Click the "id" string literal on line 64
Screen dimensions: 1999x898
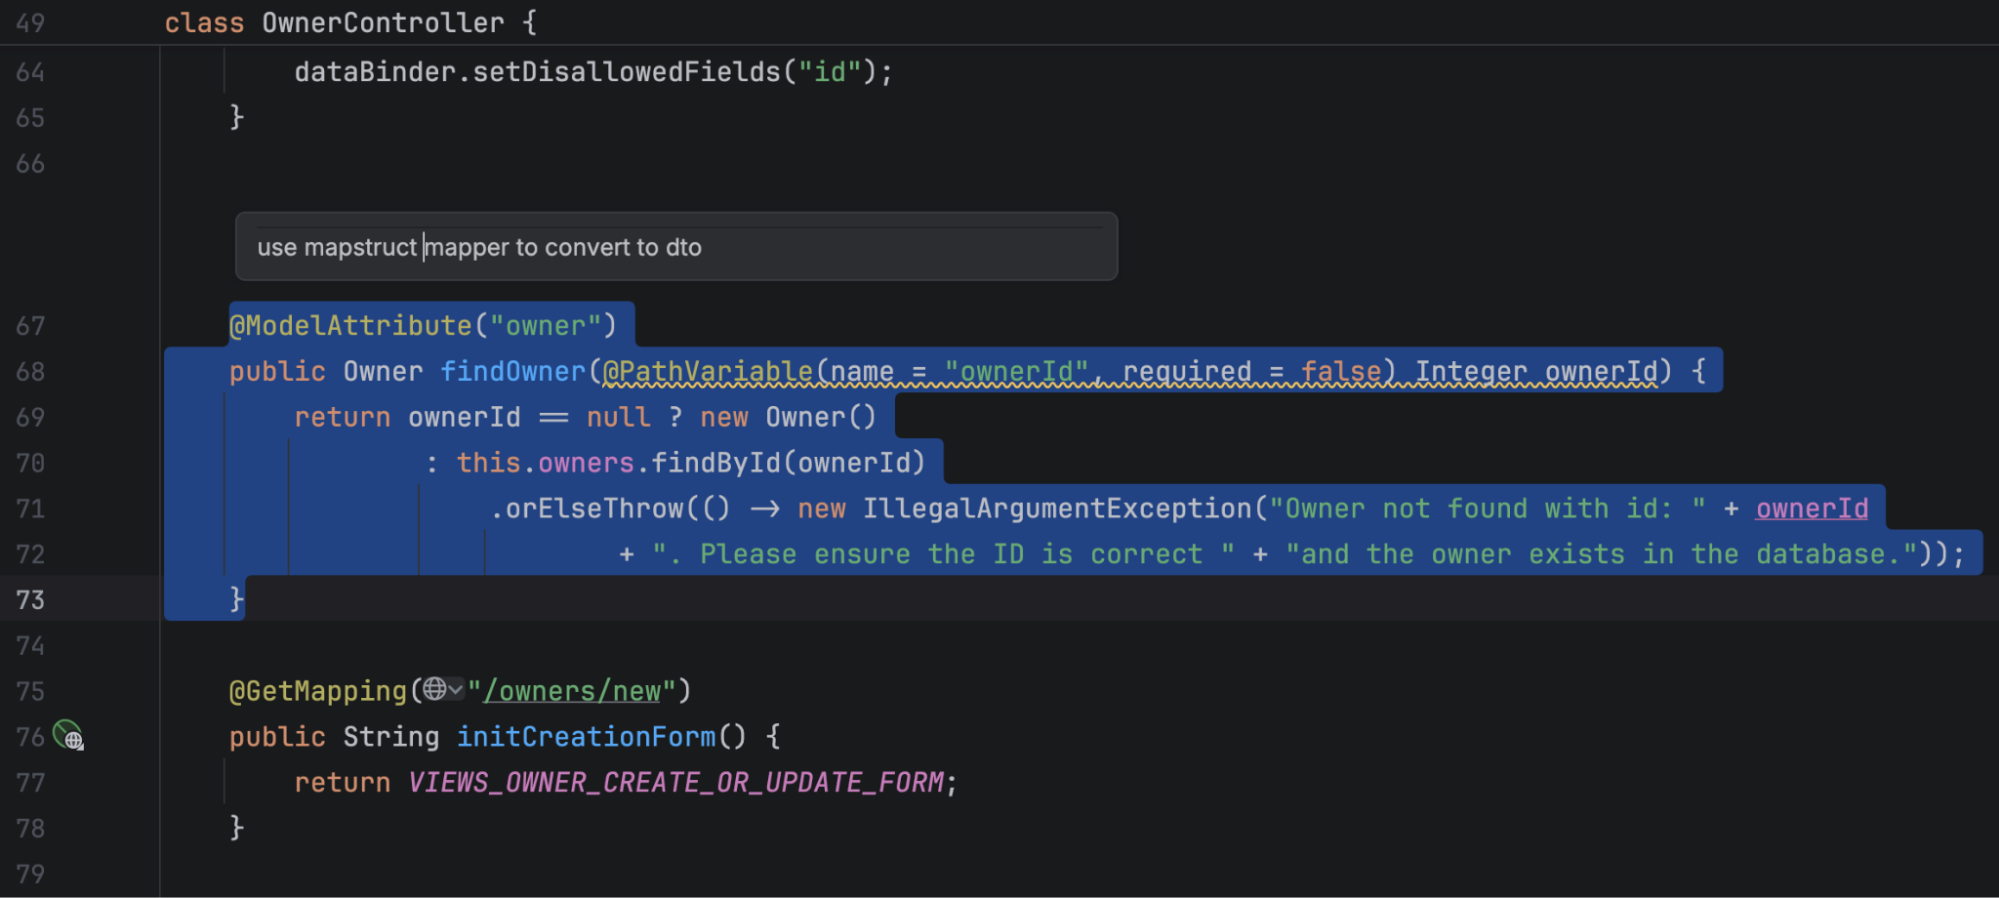pyautogui.click(x=830, y=72)
